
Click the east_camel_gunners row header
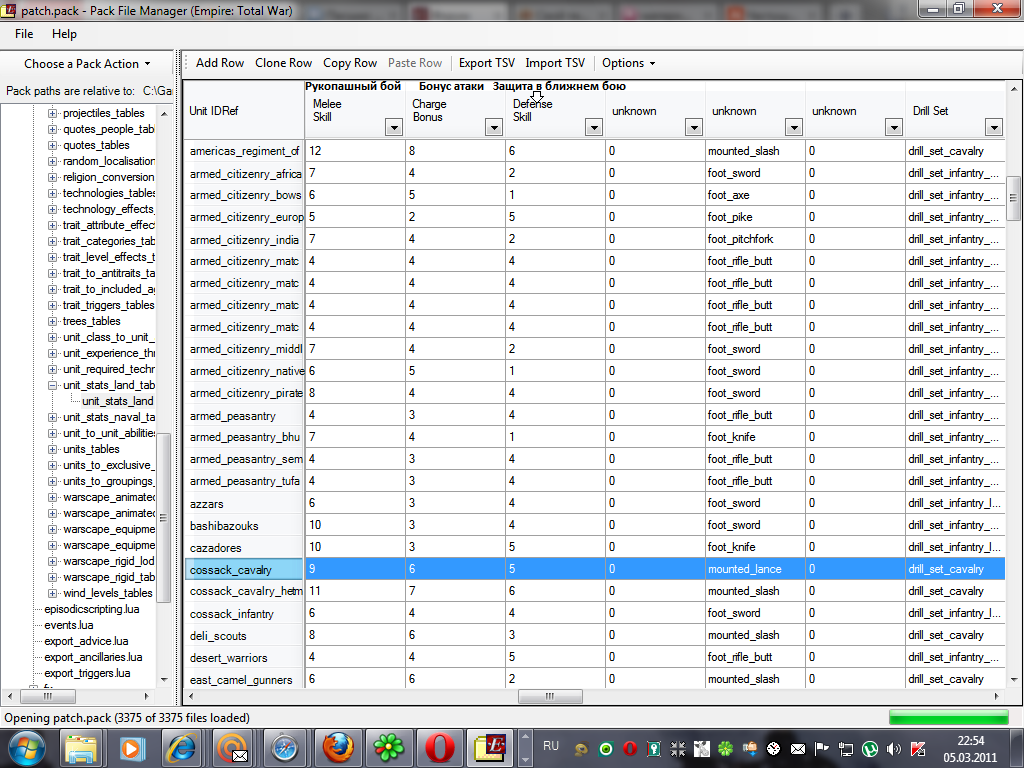click(x=244, y=679)
